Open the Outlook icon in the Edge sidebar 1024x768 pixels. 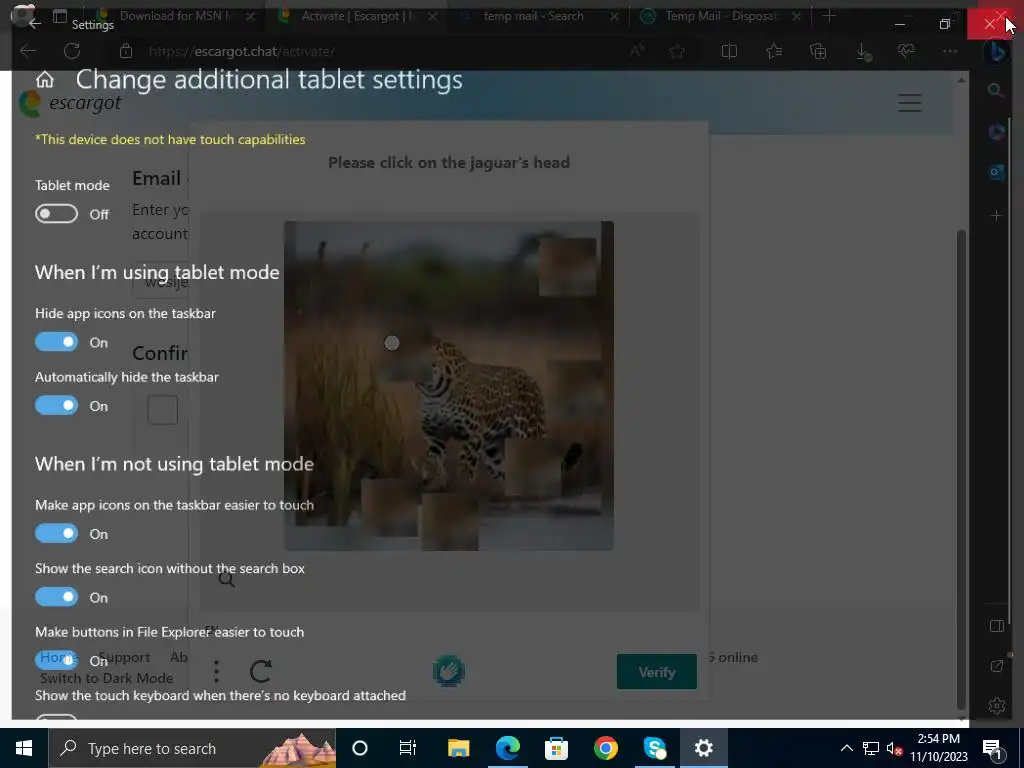coord(996,172)
